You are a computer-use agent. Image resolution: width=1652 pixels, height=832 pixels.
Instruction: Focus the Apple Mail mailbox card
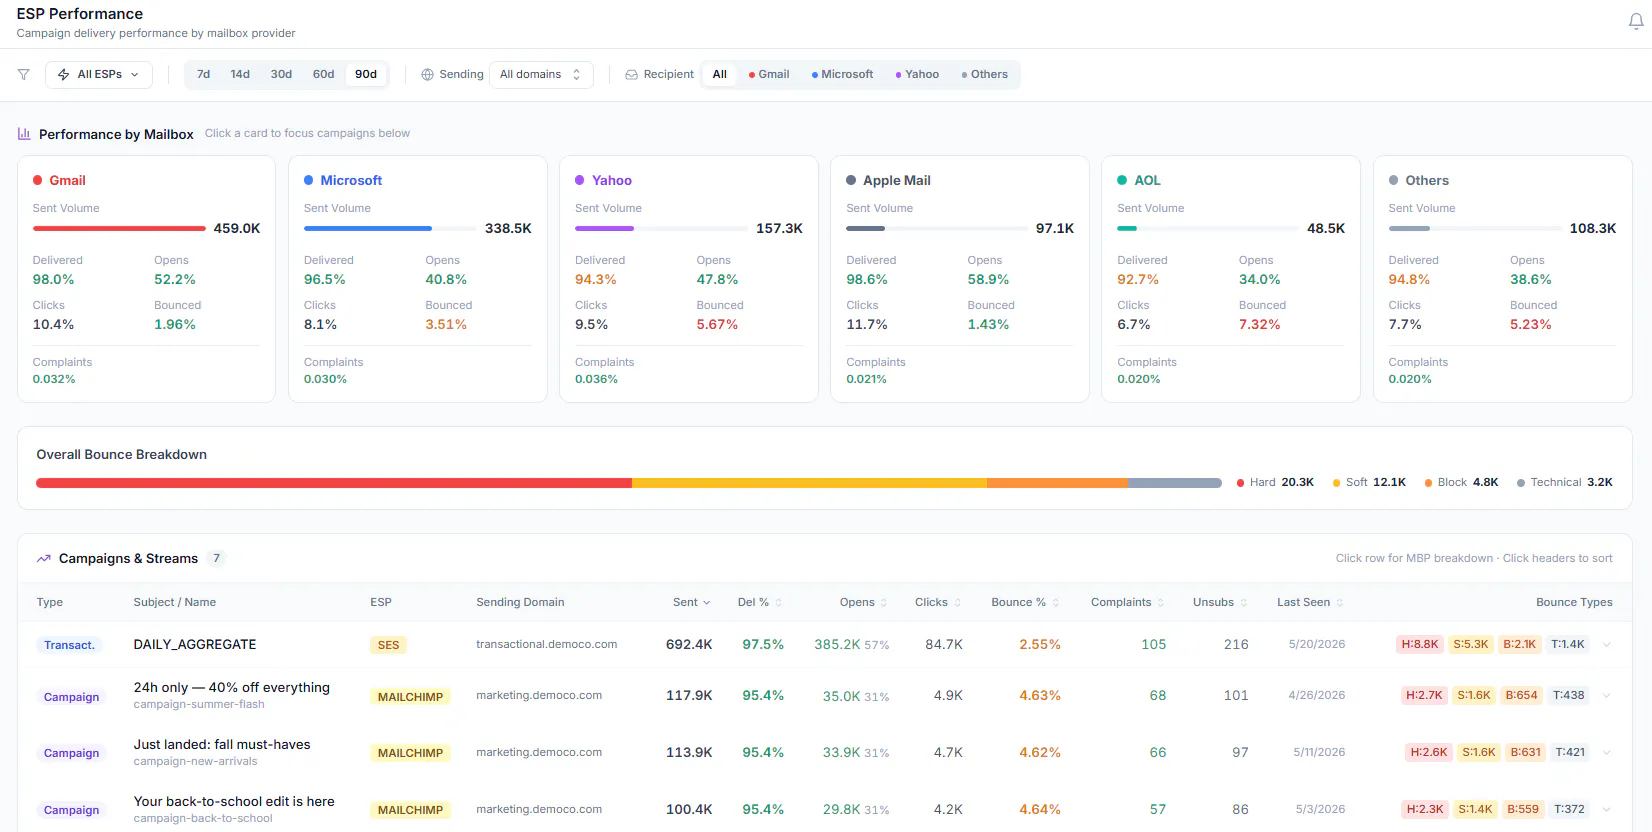[x=960, y=279]
